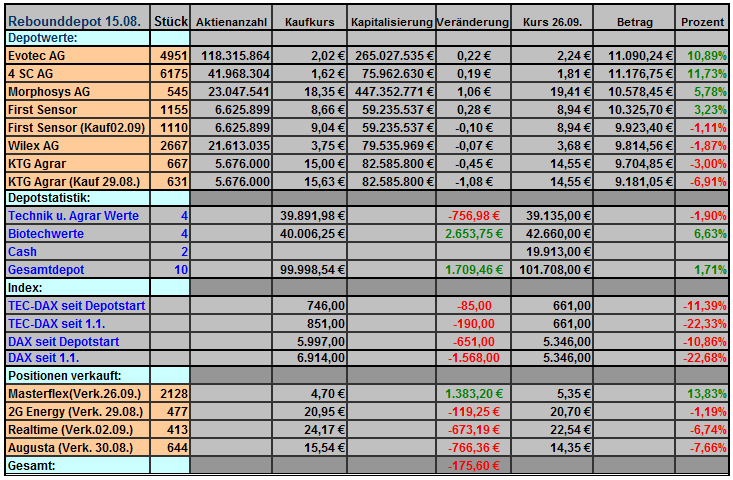Screen dimensions: 733x480
Task: Click Evotec's Stück value '4951'
Action: [x=173, y=56]
